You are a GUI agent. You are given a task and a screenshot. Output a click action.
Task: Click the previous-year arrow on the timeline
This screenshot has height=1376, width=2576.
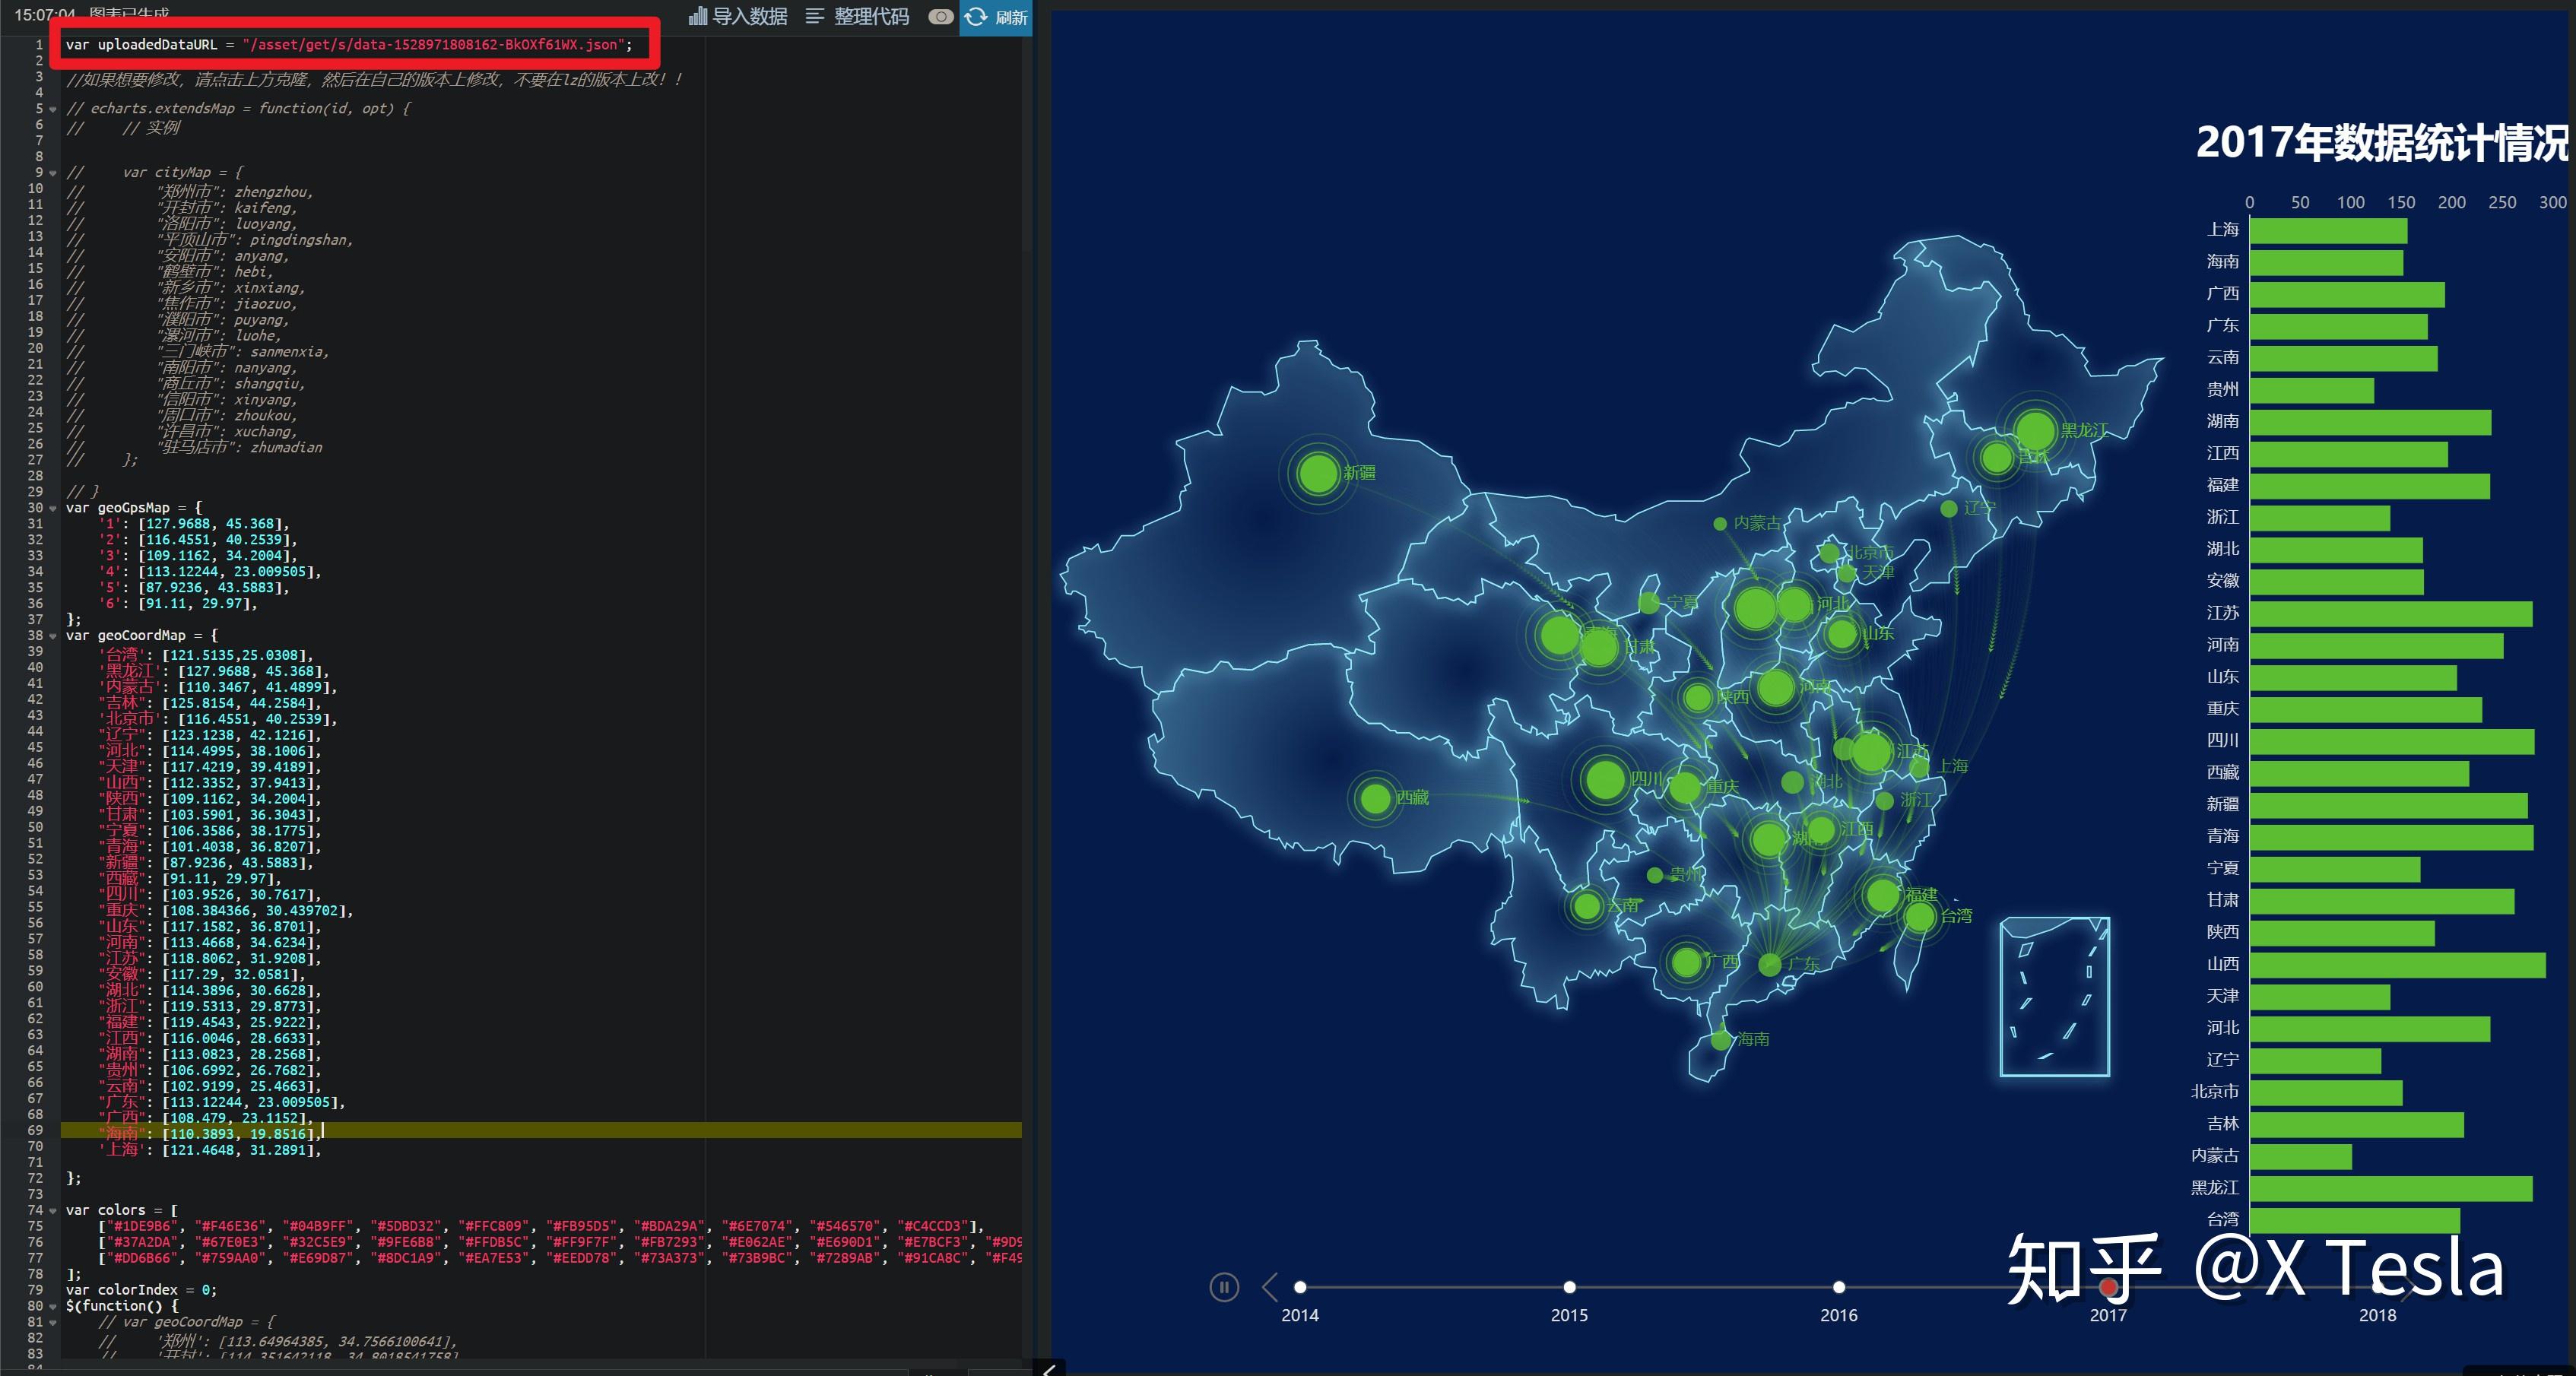(1270, 1287)
